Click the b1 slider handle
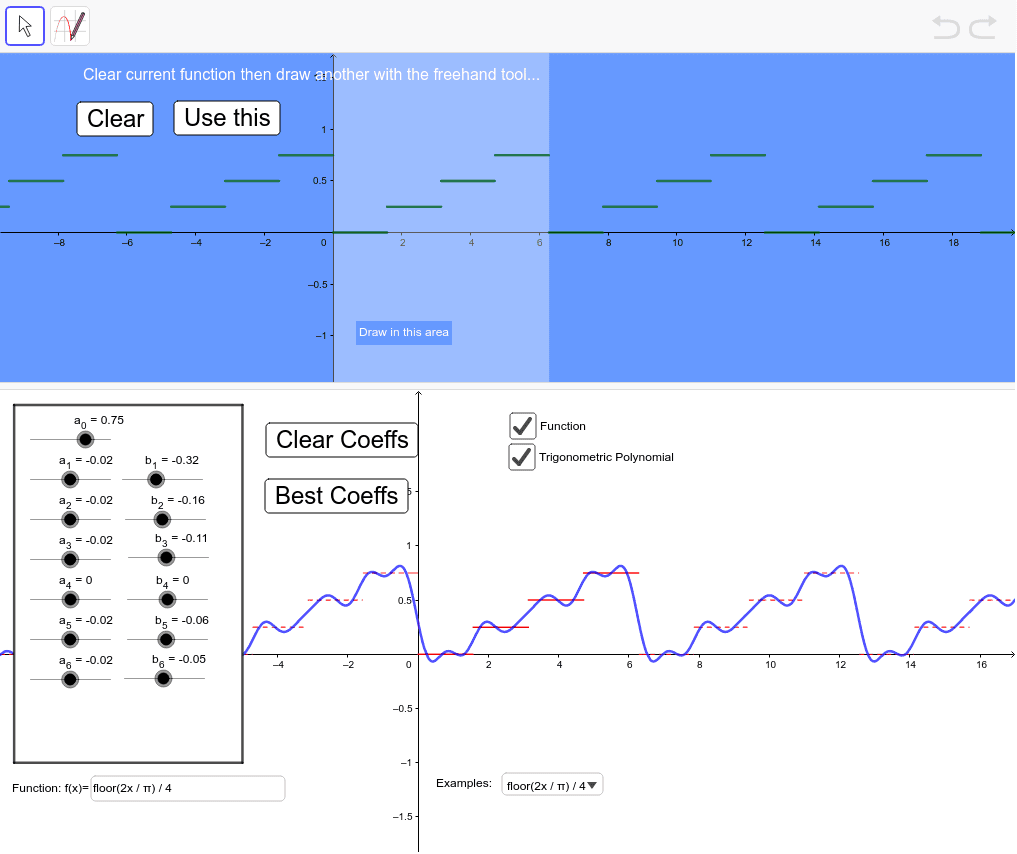The height and width of the screenshot is (854, 1017). (156, 480)
